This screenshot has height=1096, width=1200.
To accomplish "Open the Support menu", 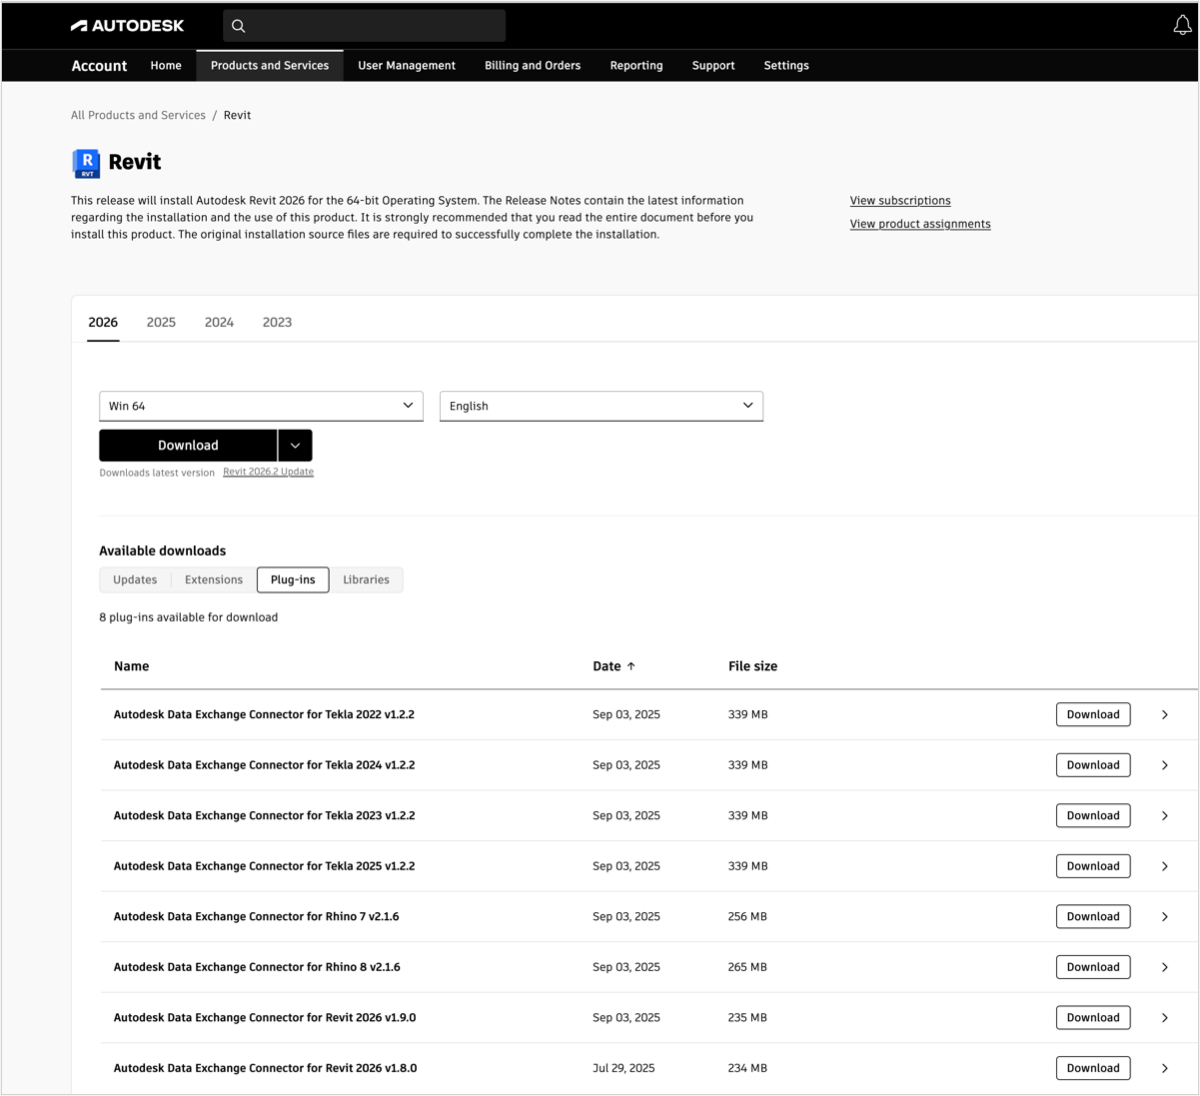I will [713, 66].
